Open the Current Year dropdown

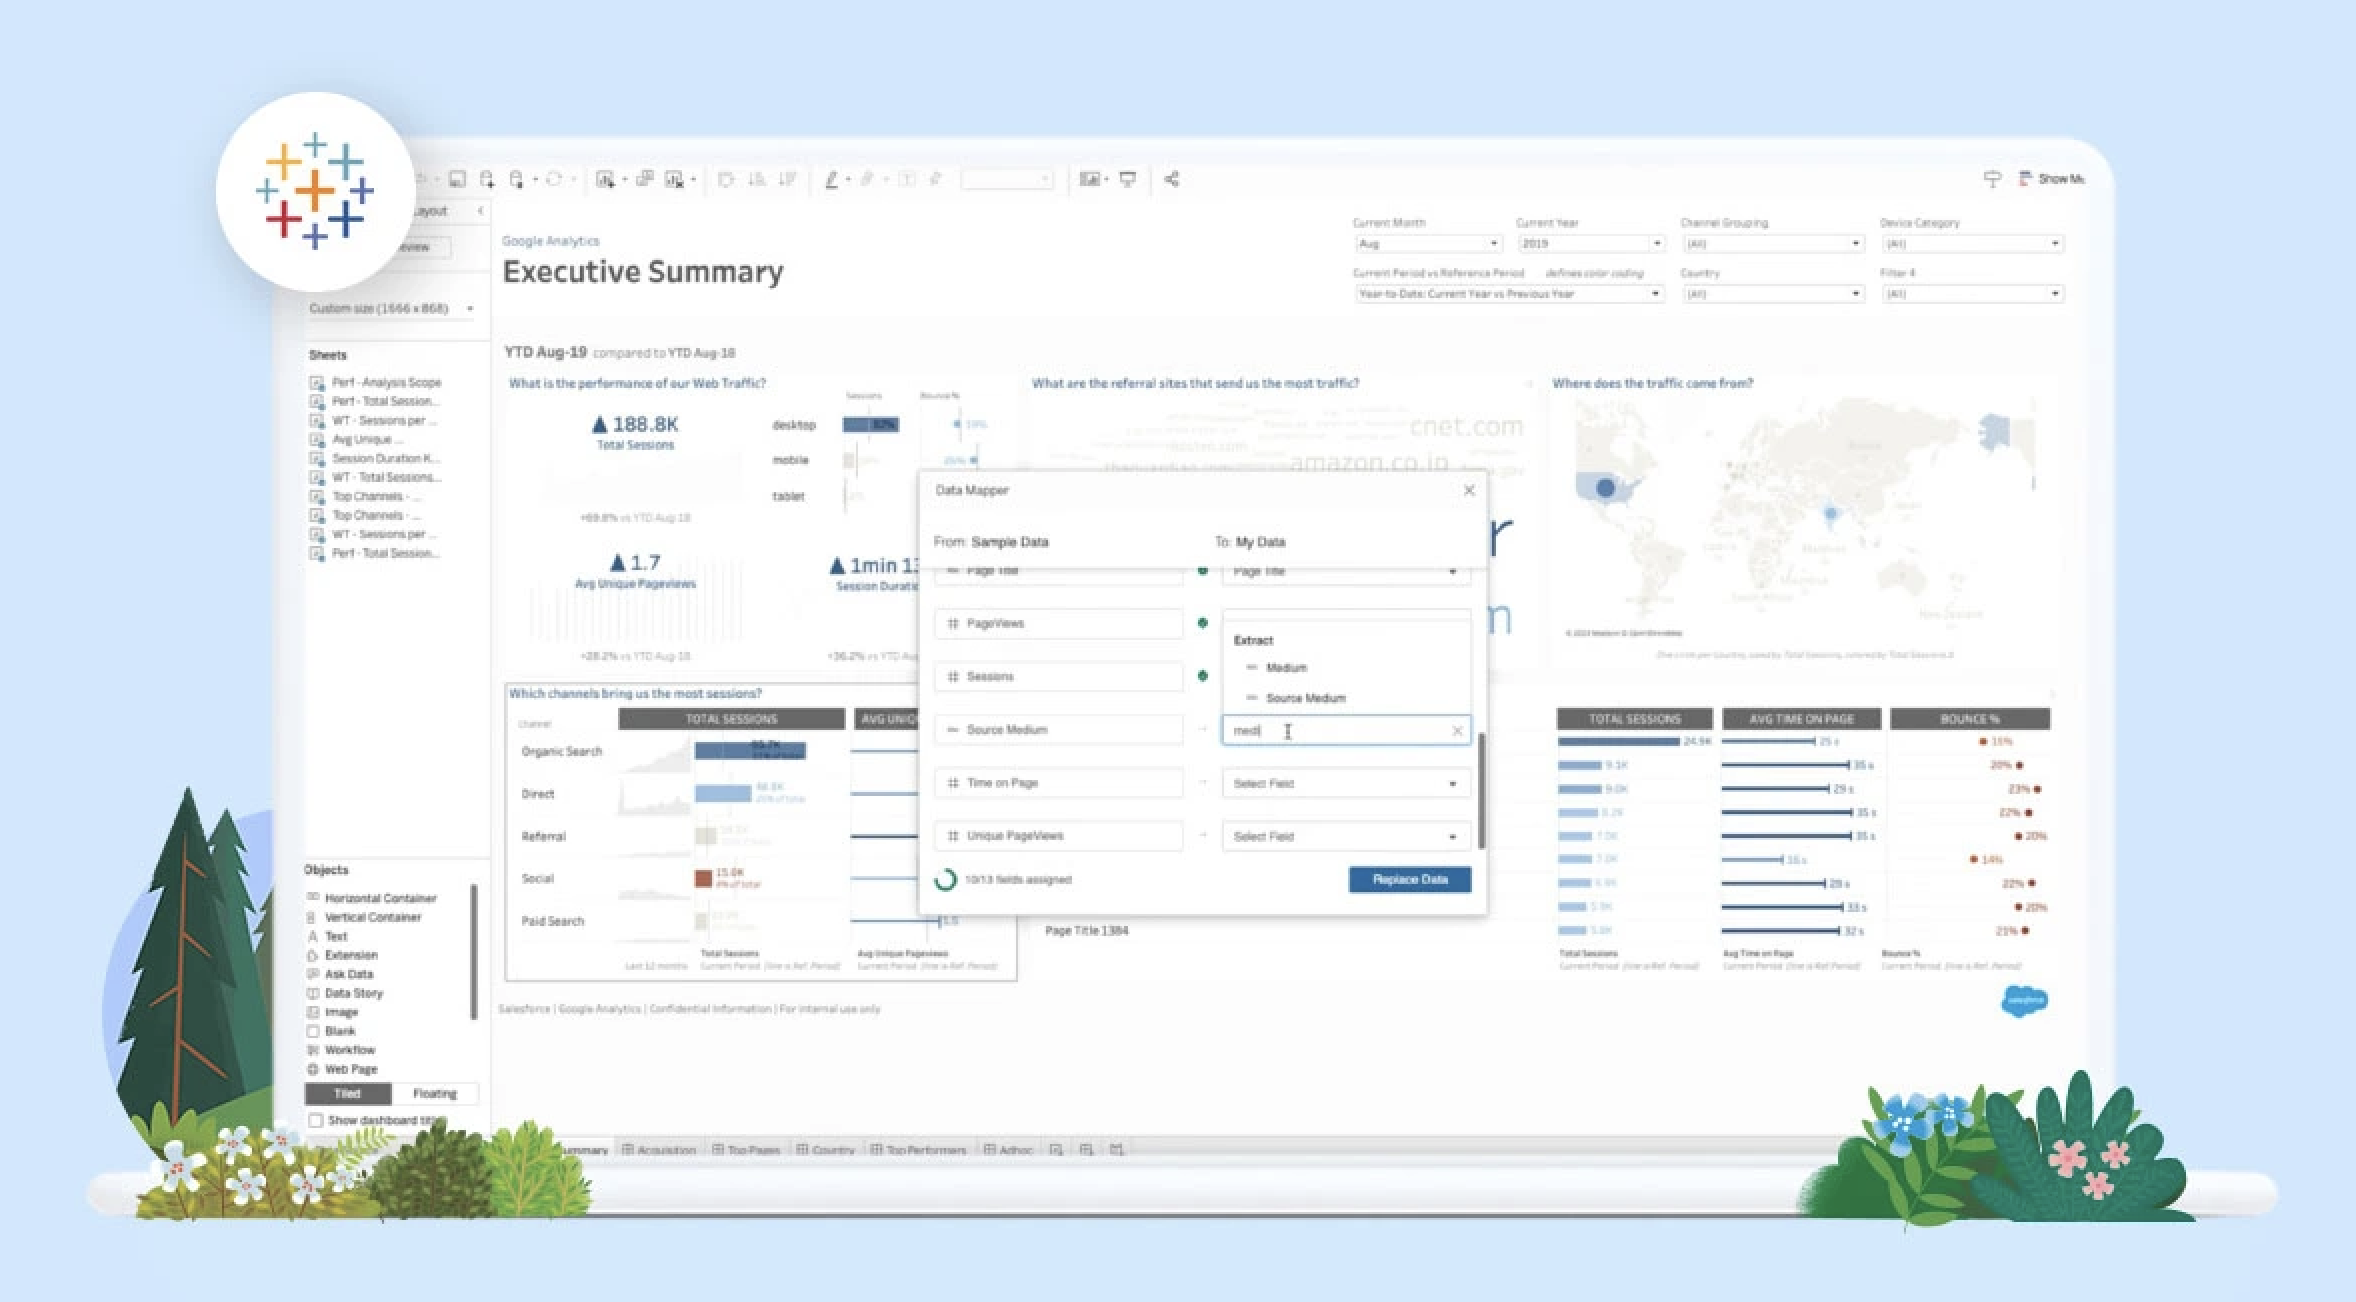(1590, 243)
